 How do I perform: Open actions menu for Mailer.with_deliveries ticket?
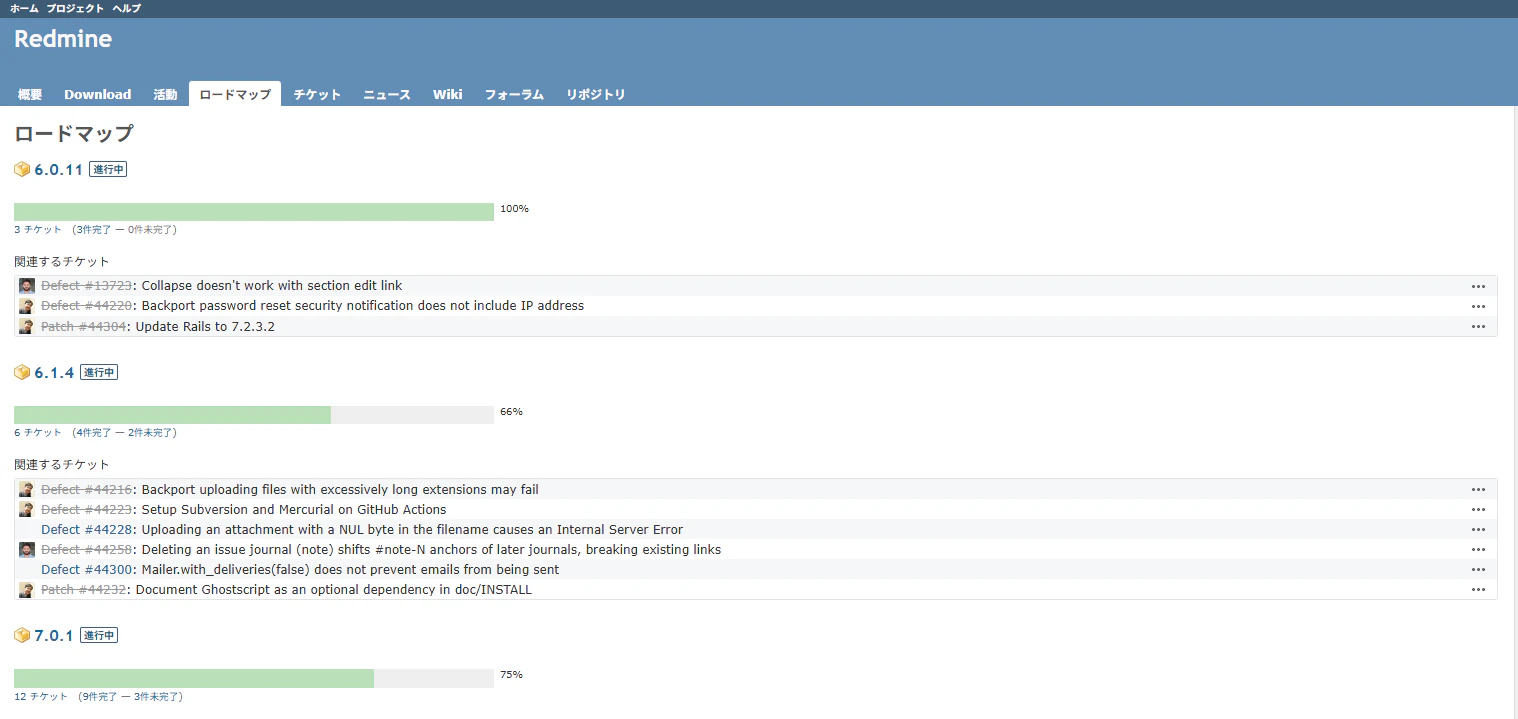point(1478,570)
